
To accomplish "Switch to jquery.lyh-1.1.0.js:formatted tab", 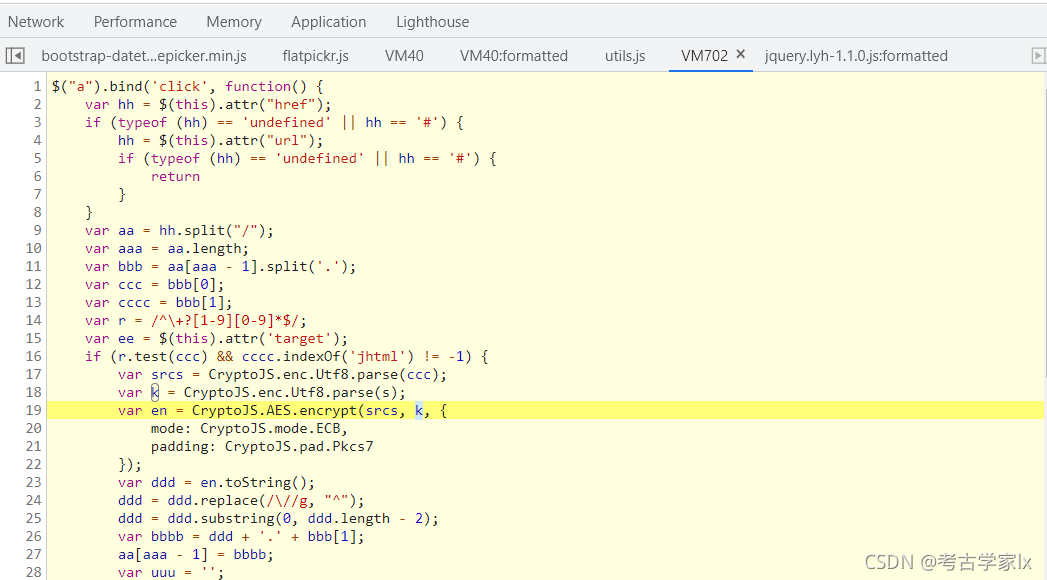I will (855, 56).
